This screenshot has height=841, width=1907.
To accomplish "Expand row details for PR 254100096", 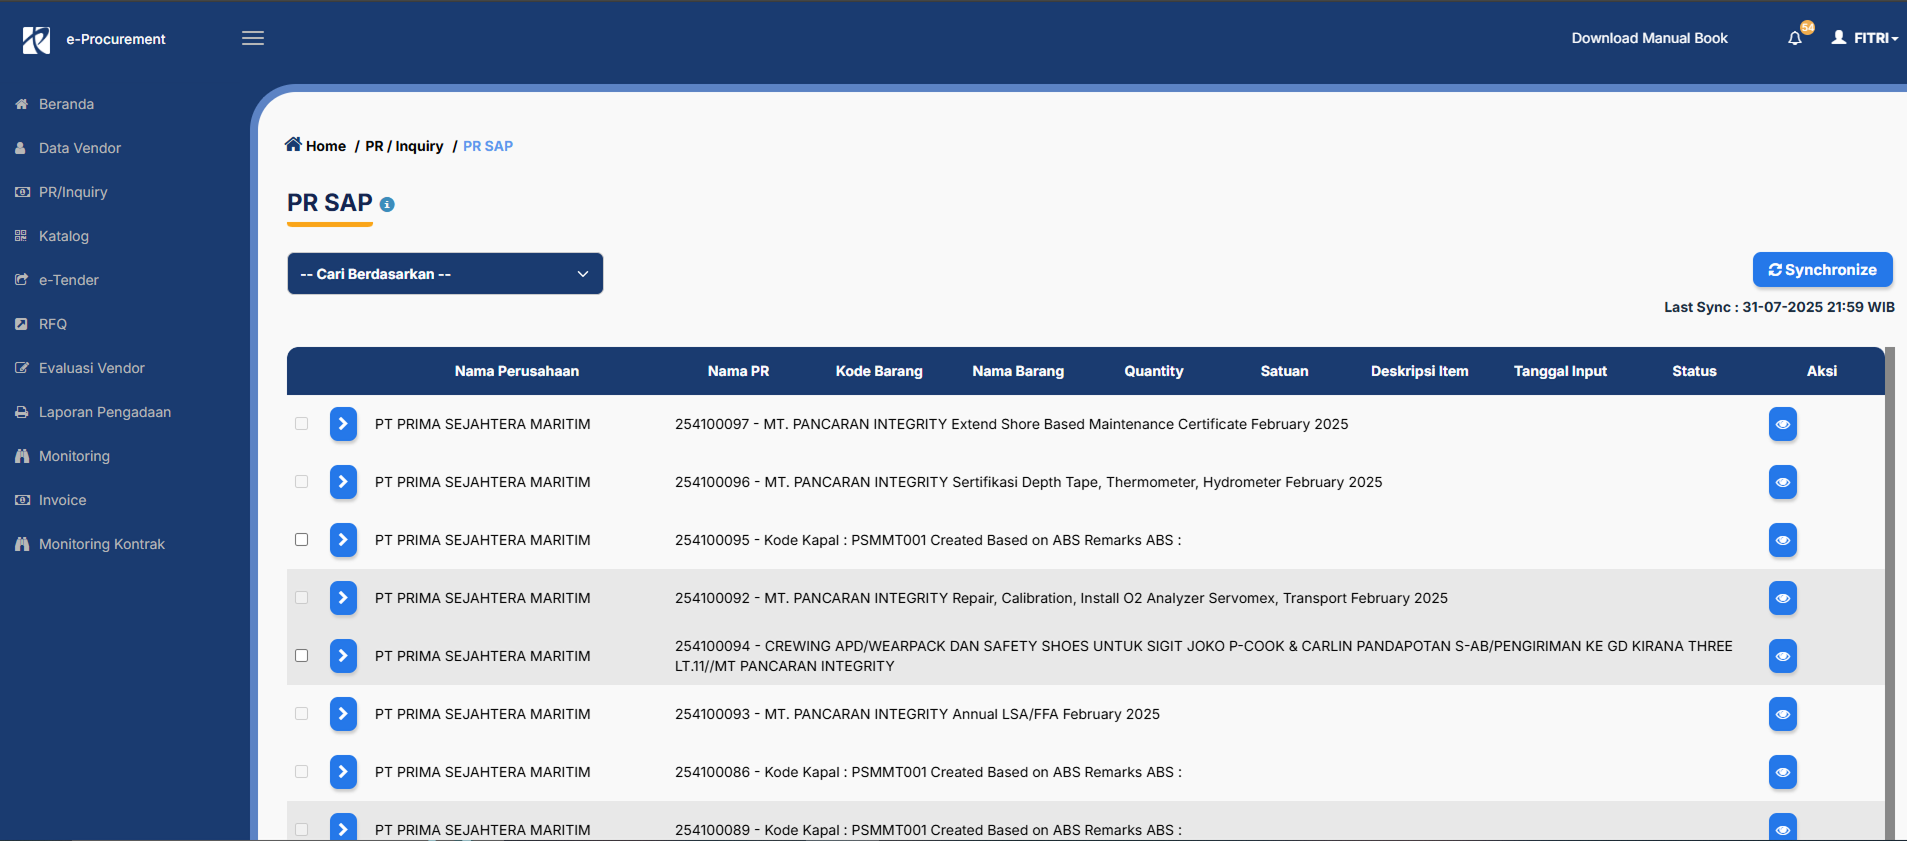I will (x=343, y=482).
